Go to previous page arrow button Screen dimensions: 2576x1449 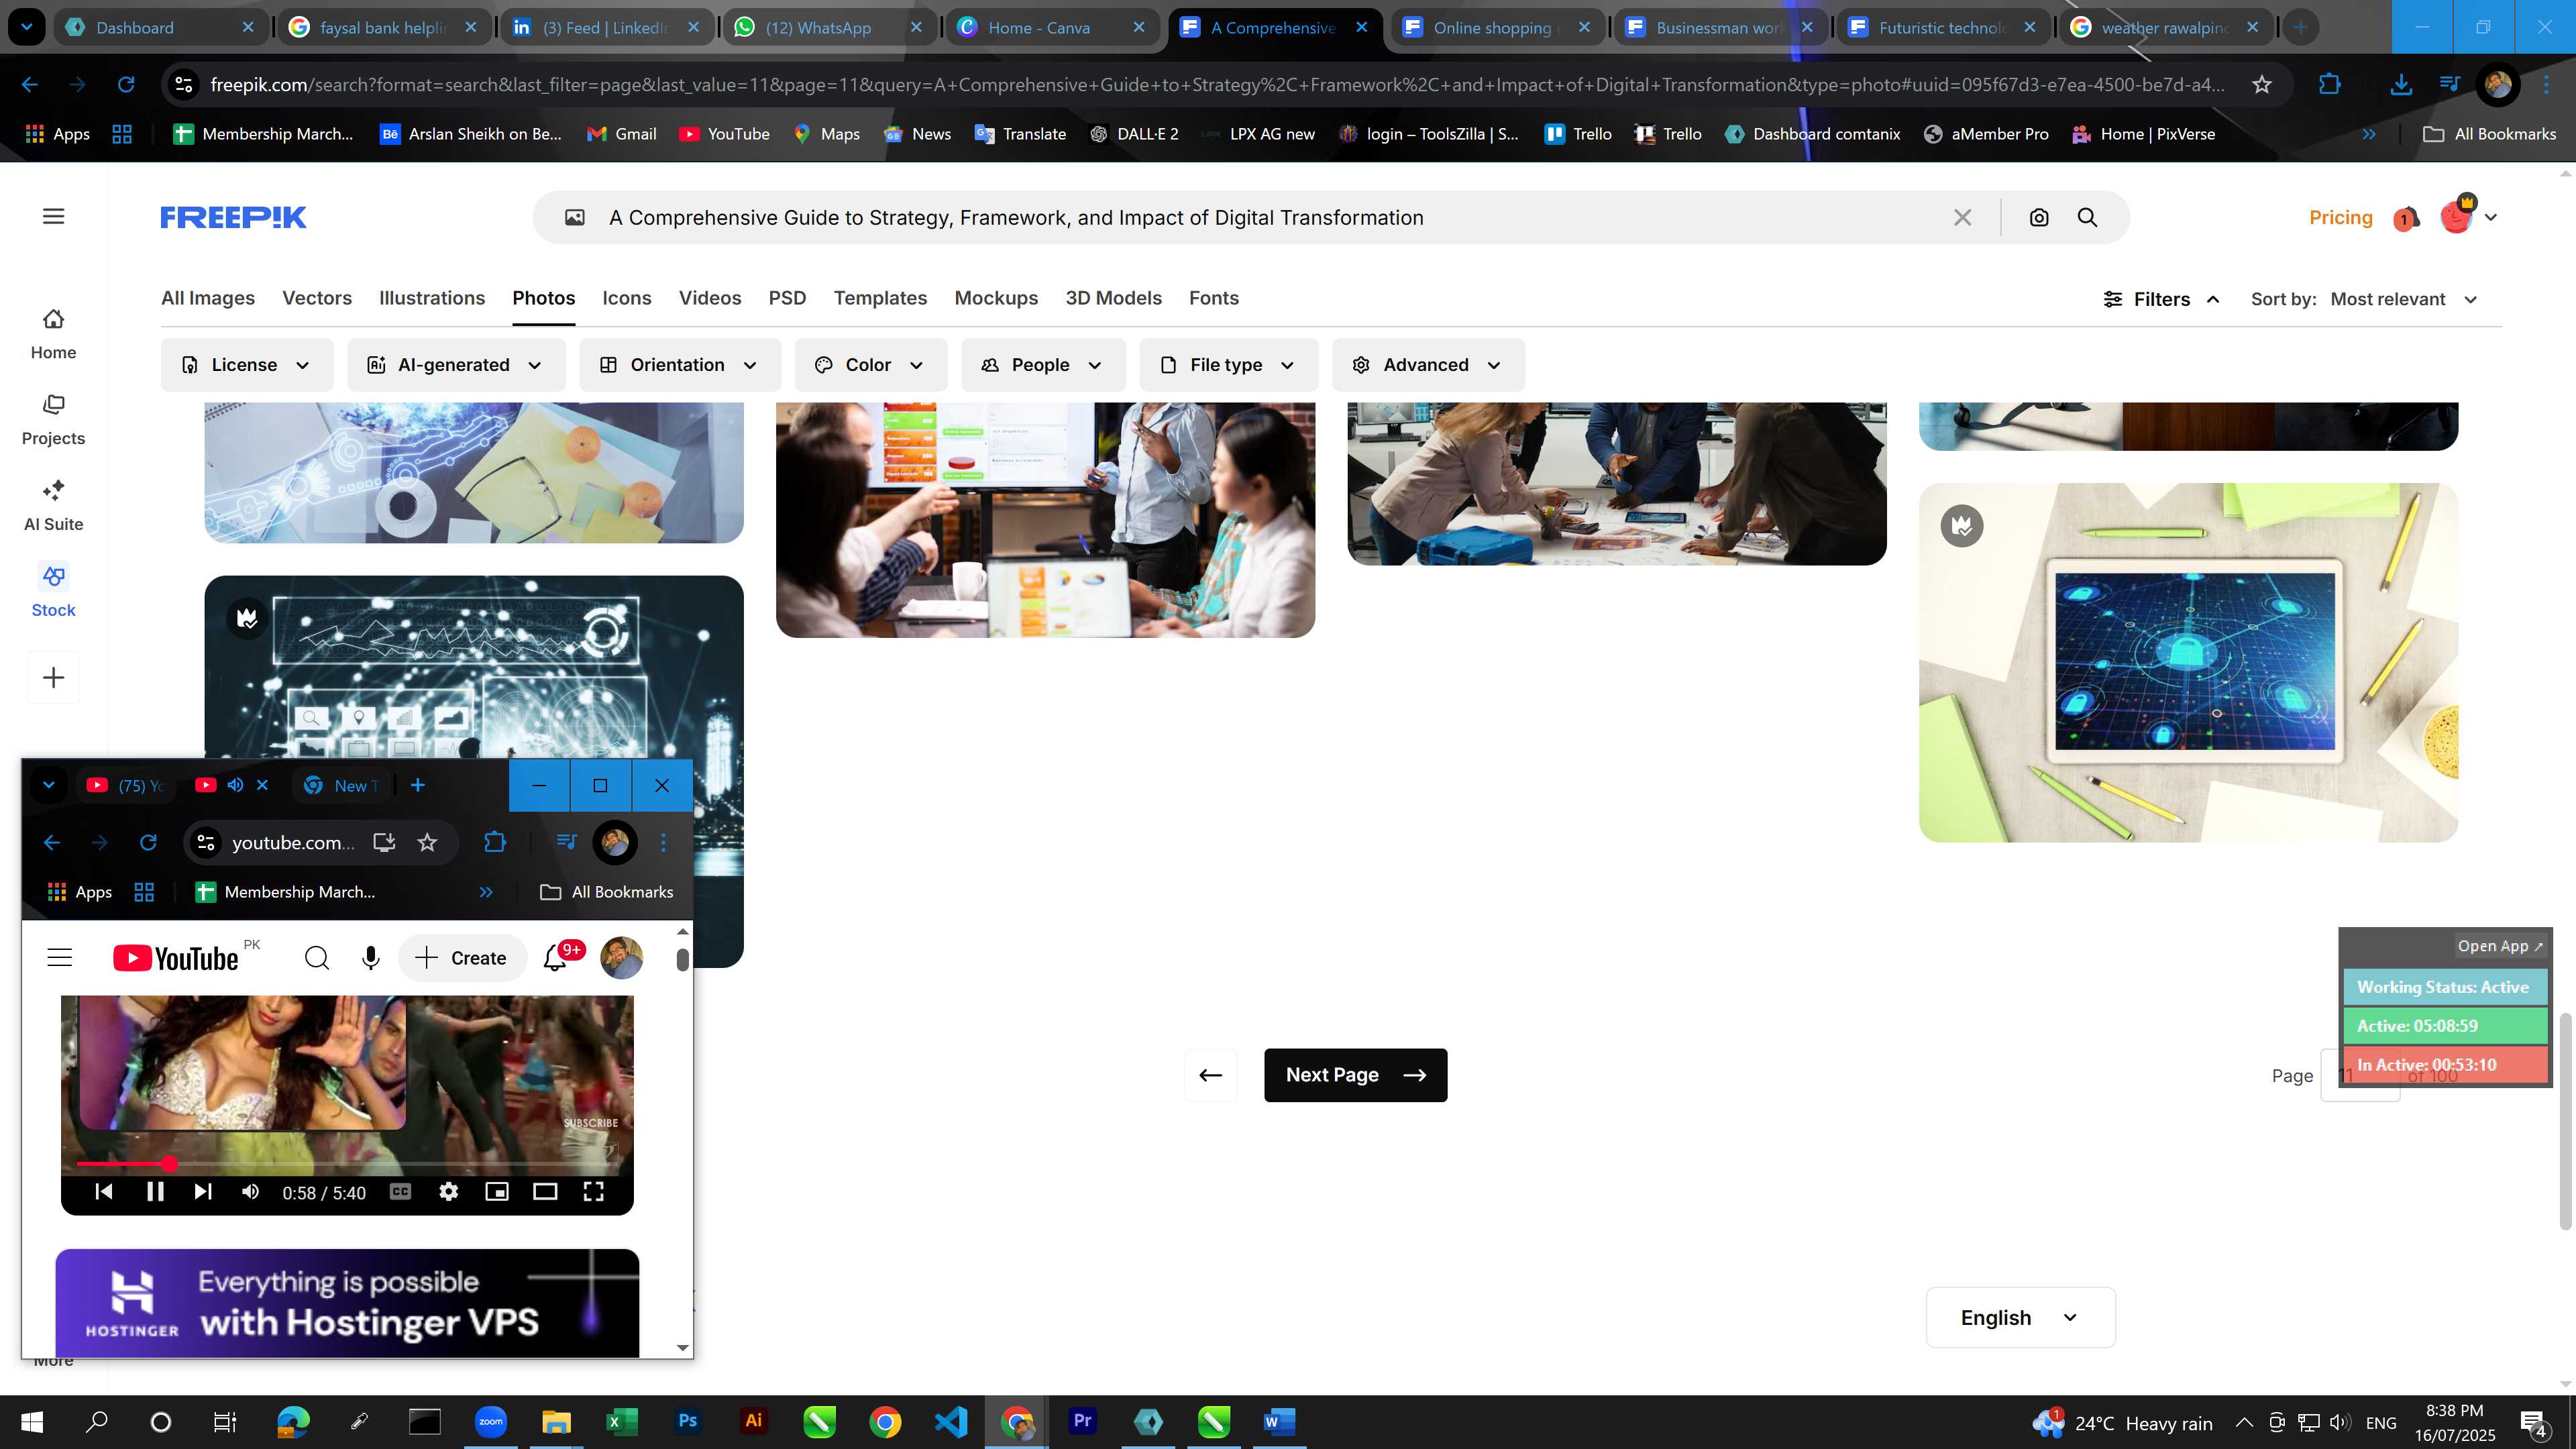[1210, 1075]
